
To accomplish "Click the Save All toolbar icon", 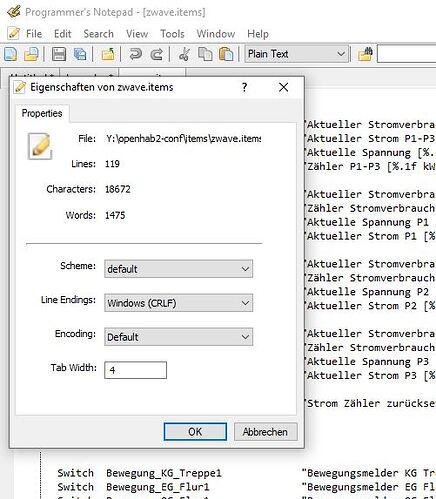I will coord(80,54).
